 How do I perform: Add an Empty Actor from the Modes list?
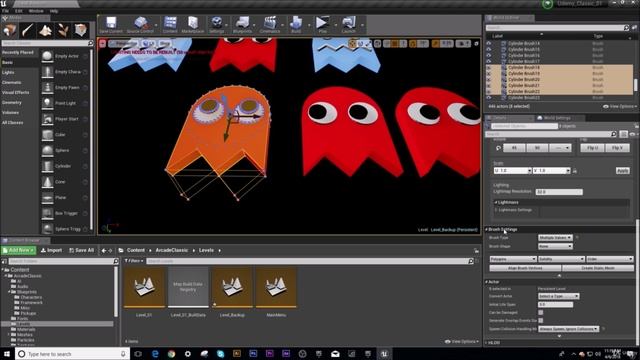click(65, 56)
